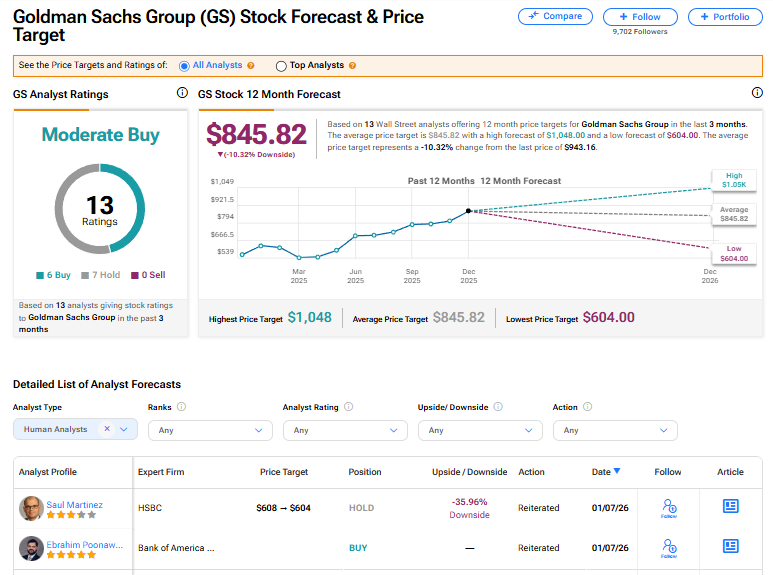Screen dimensions: 773x575
Task: Sort the table by the Date column header
Action: click(605, 472)
